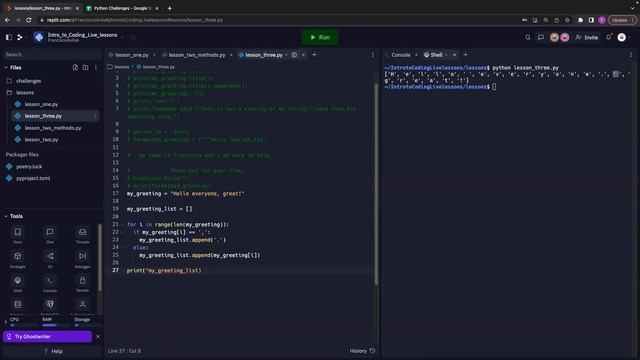This screenshot has width=640, height=360.
Task: Open the Threads tool
Action: pyautogui.click(x=82, y=235)
